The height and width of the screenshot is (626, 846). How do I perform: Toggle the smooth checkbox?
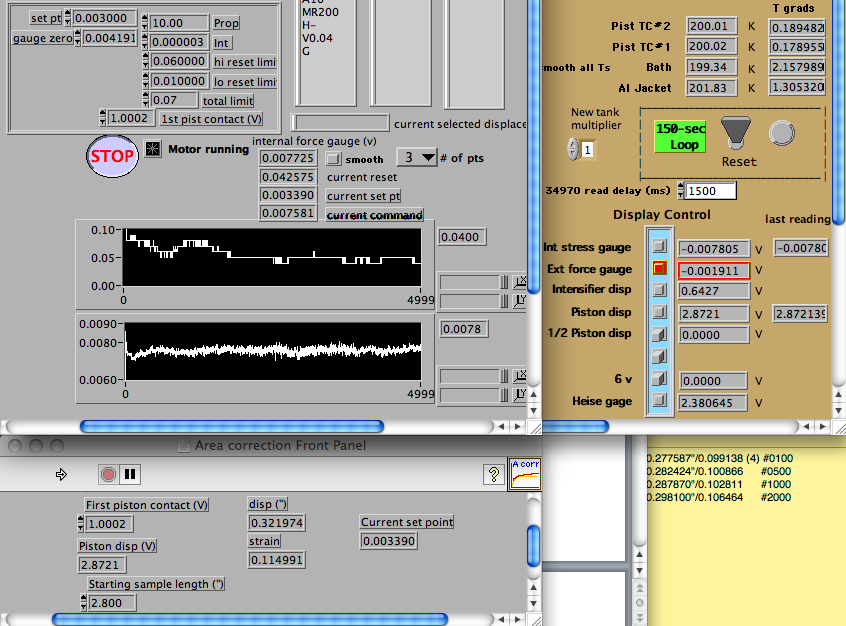(x=334, y=158)
